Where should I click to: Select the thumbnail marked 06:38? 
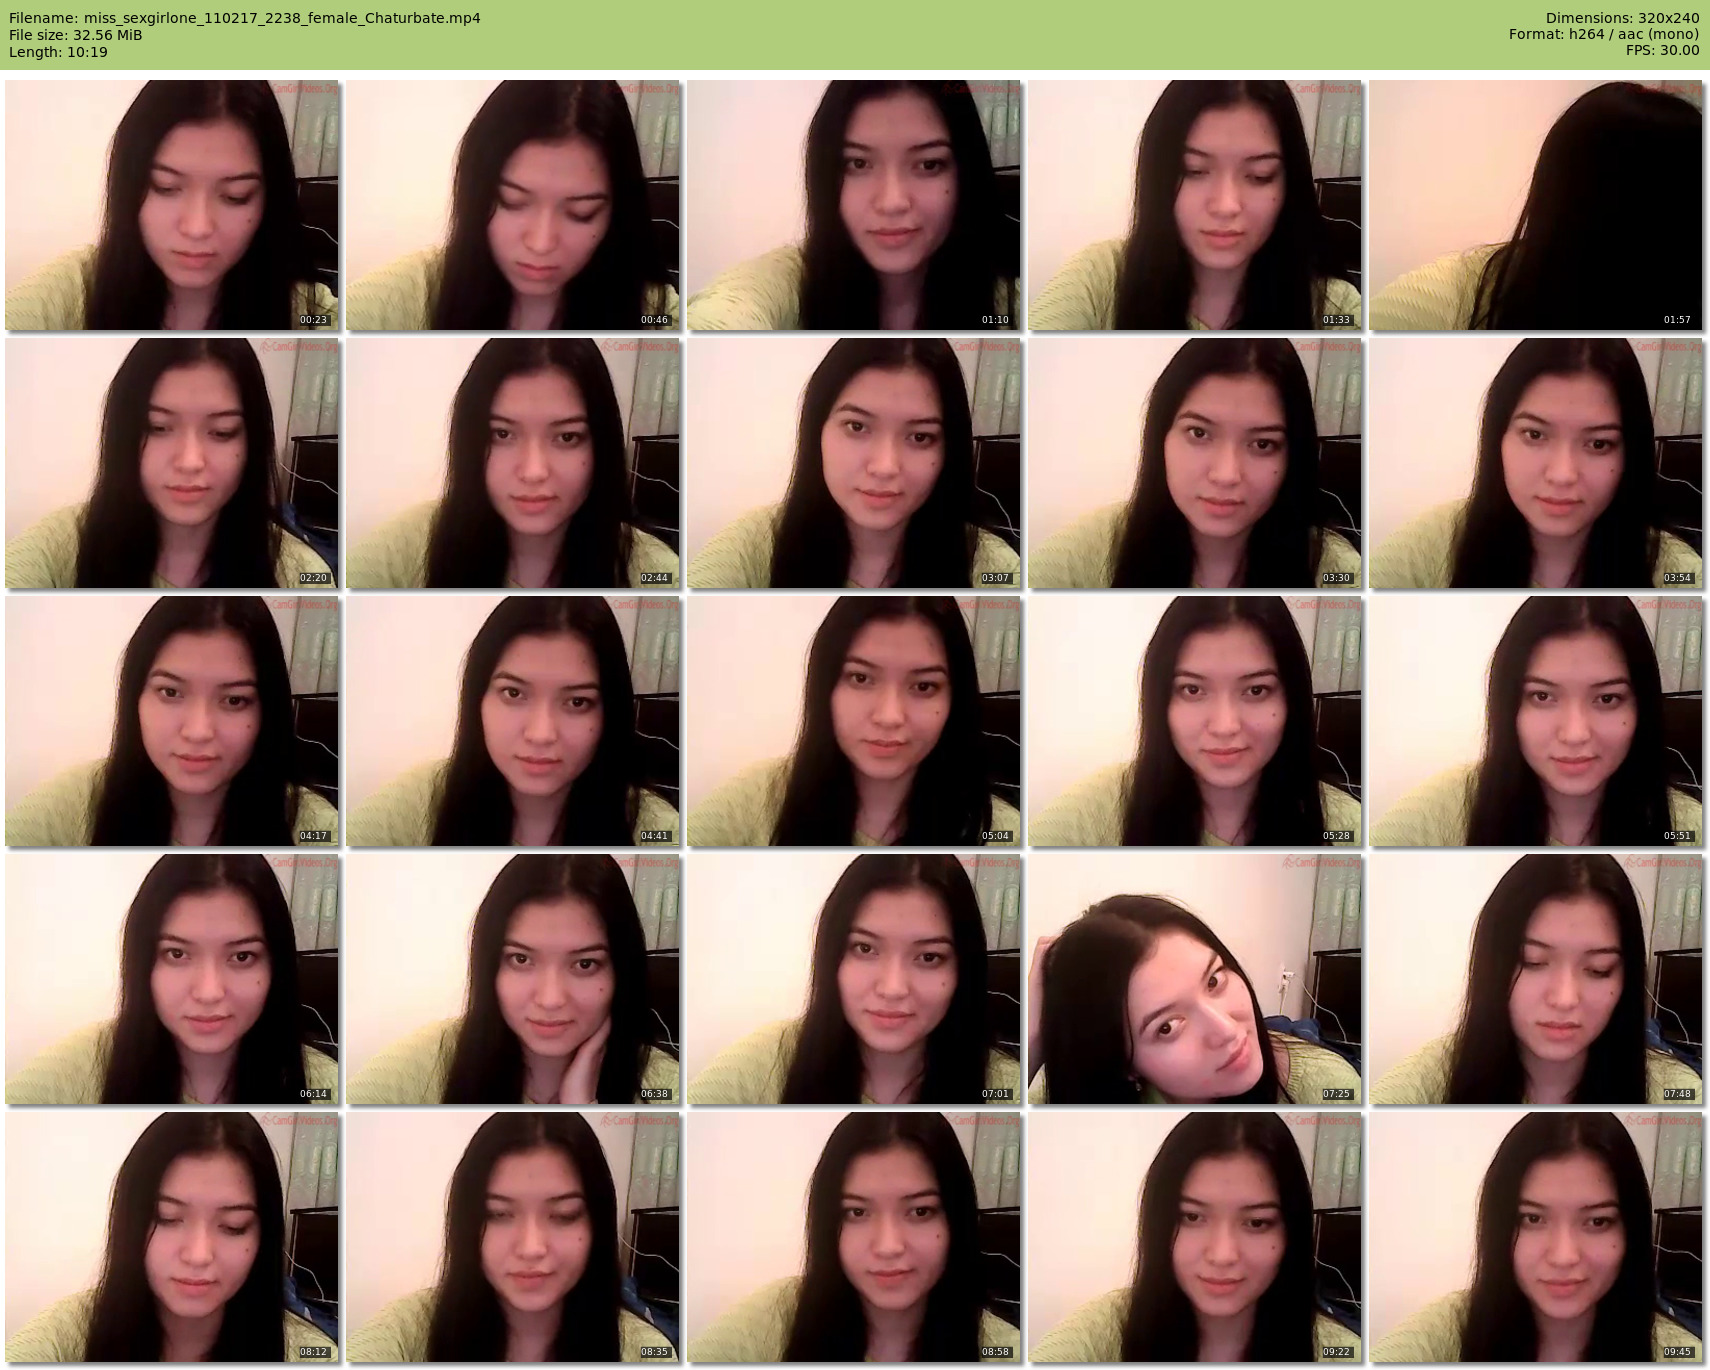[513, 979]
